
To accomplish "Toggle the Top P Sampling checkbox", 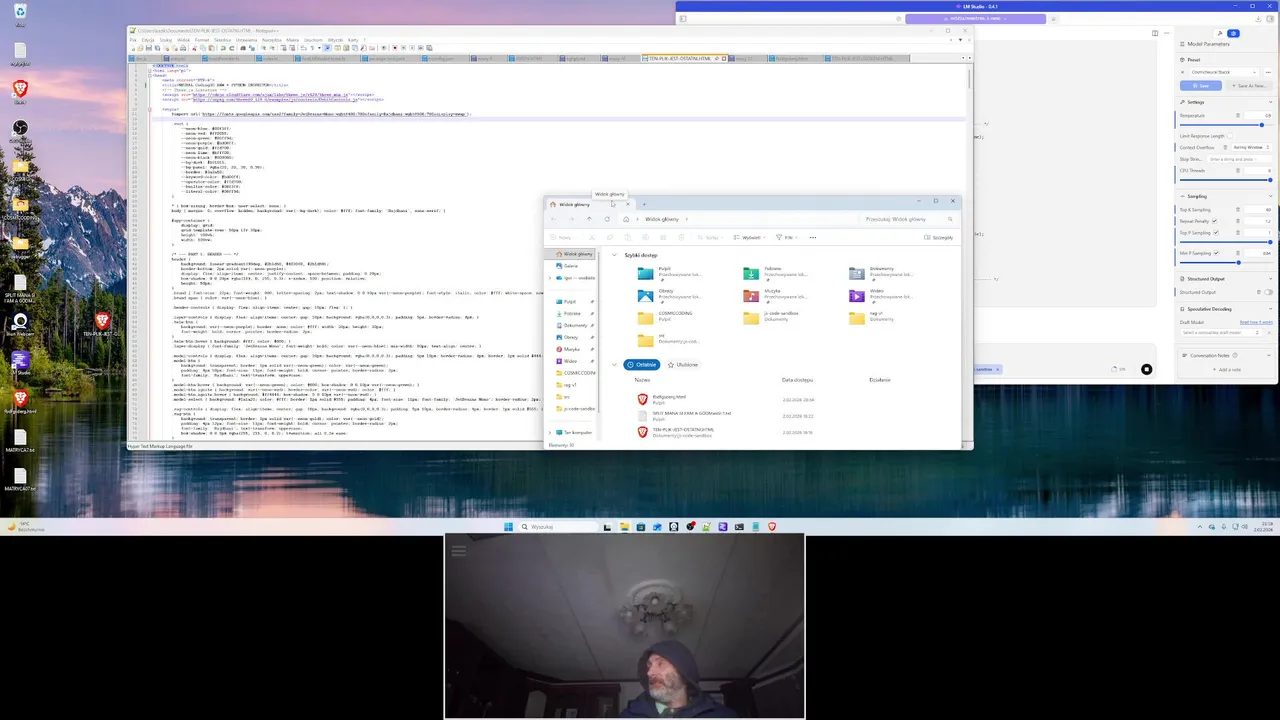I will pos(1216,233).
